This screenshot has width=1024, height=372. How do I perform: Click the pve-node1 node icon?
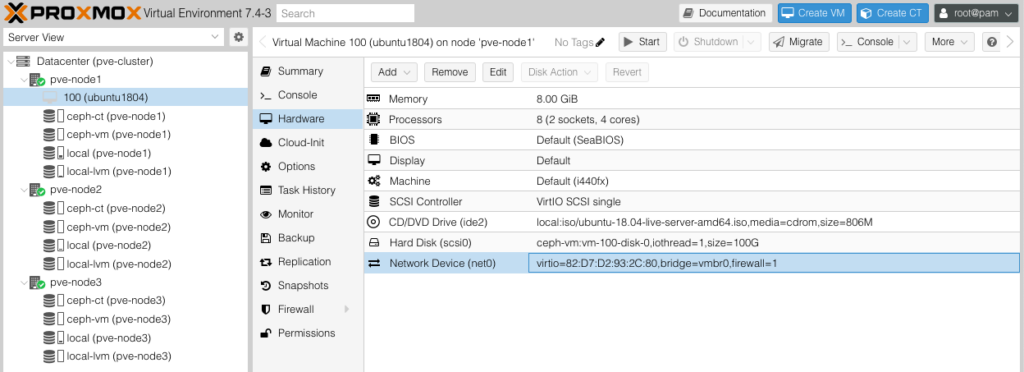[x=38, y=80]
